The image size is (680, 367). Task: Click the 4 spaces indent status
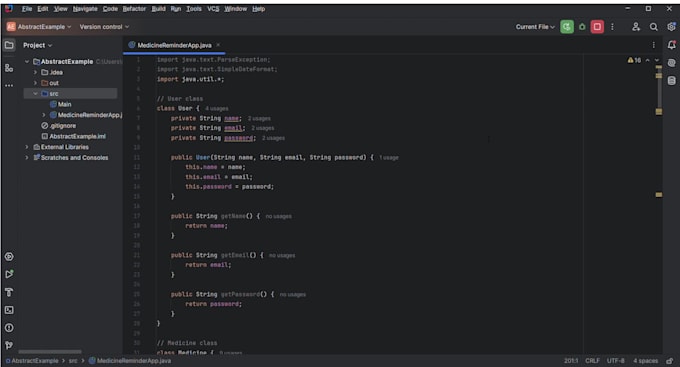(x=645, y=361)
